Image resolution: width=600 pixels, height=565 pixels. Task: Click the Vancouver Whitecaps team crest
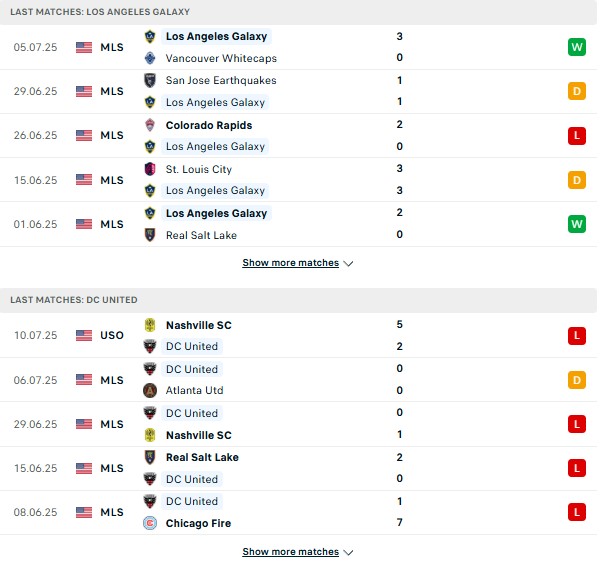[x=150, y=58]
